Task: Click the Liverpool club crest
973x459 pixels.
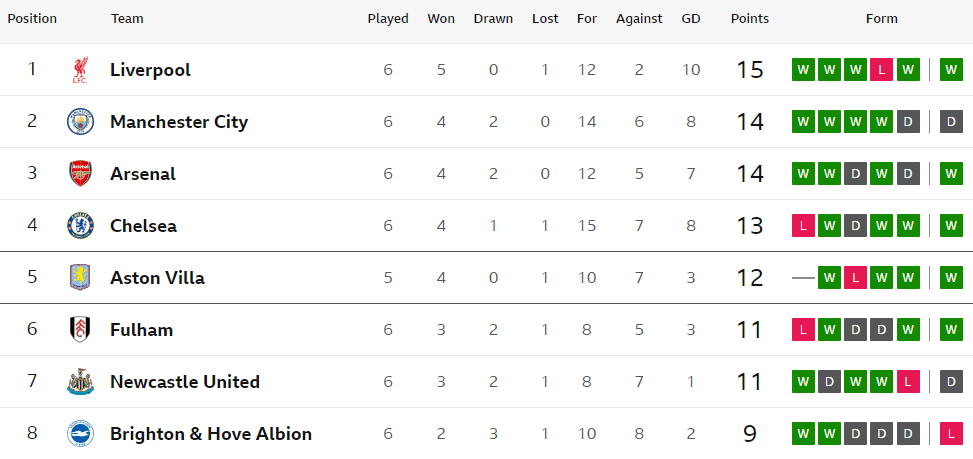Action: (x=80, y=69)
